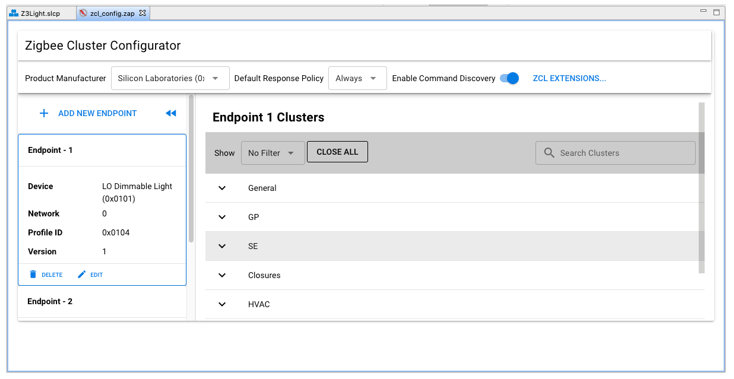Click the EDIT label on Endpoint 1
Image resolution: width=734 pixels, height=379 pixels.
(96, 275)
